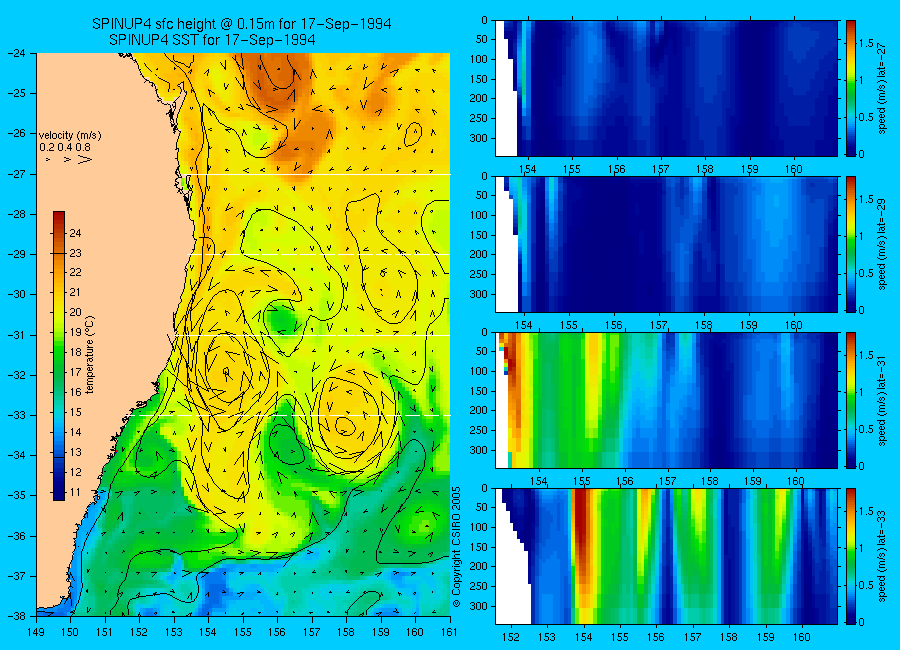Click the '-27' latitude label on the map axis
Screen dimensions: 900x650
17,174
